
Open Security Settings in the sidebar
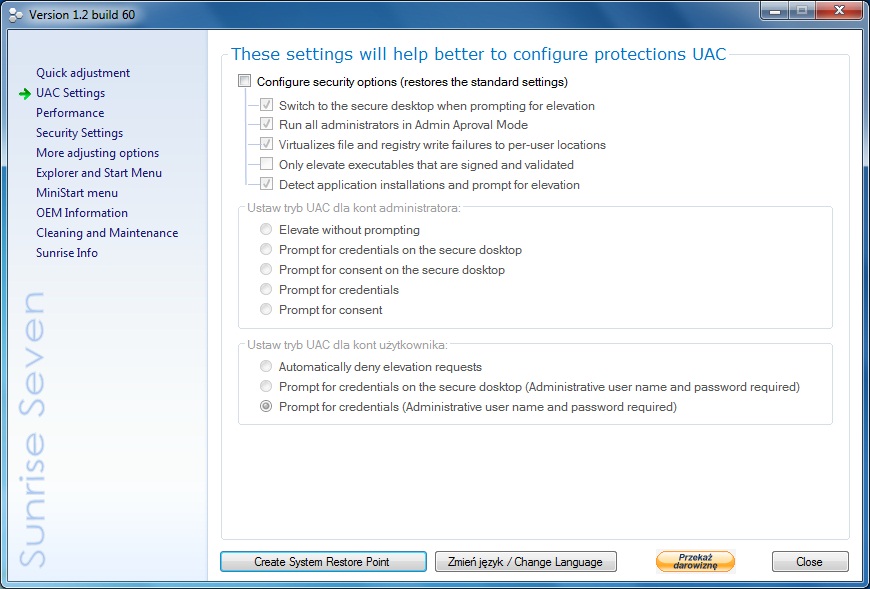click(80, 133)
